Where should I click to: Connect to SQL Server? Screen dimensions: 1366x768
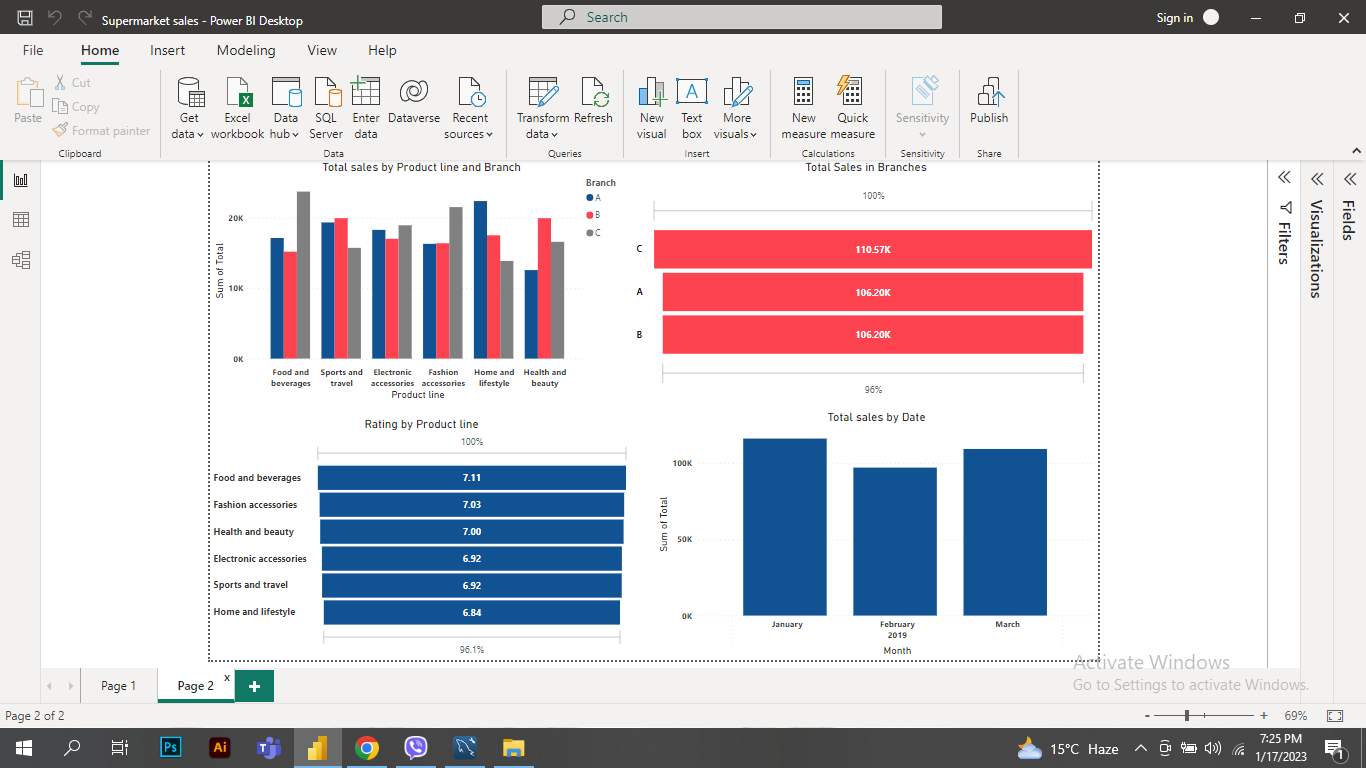326,107
